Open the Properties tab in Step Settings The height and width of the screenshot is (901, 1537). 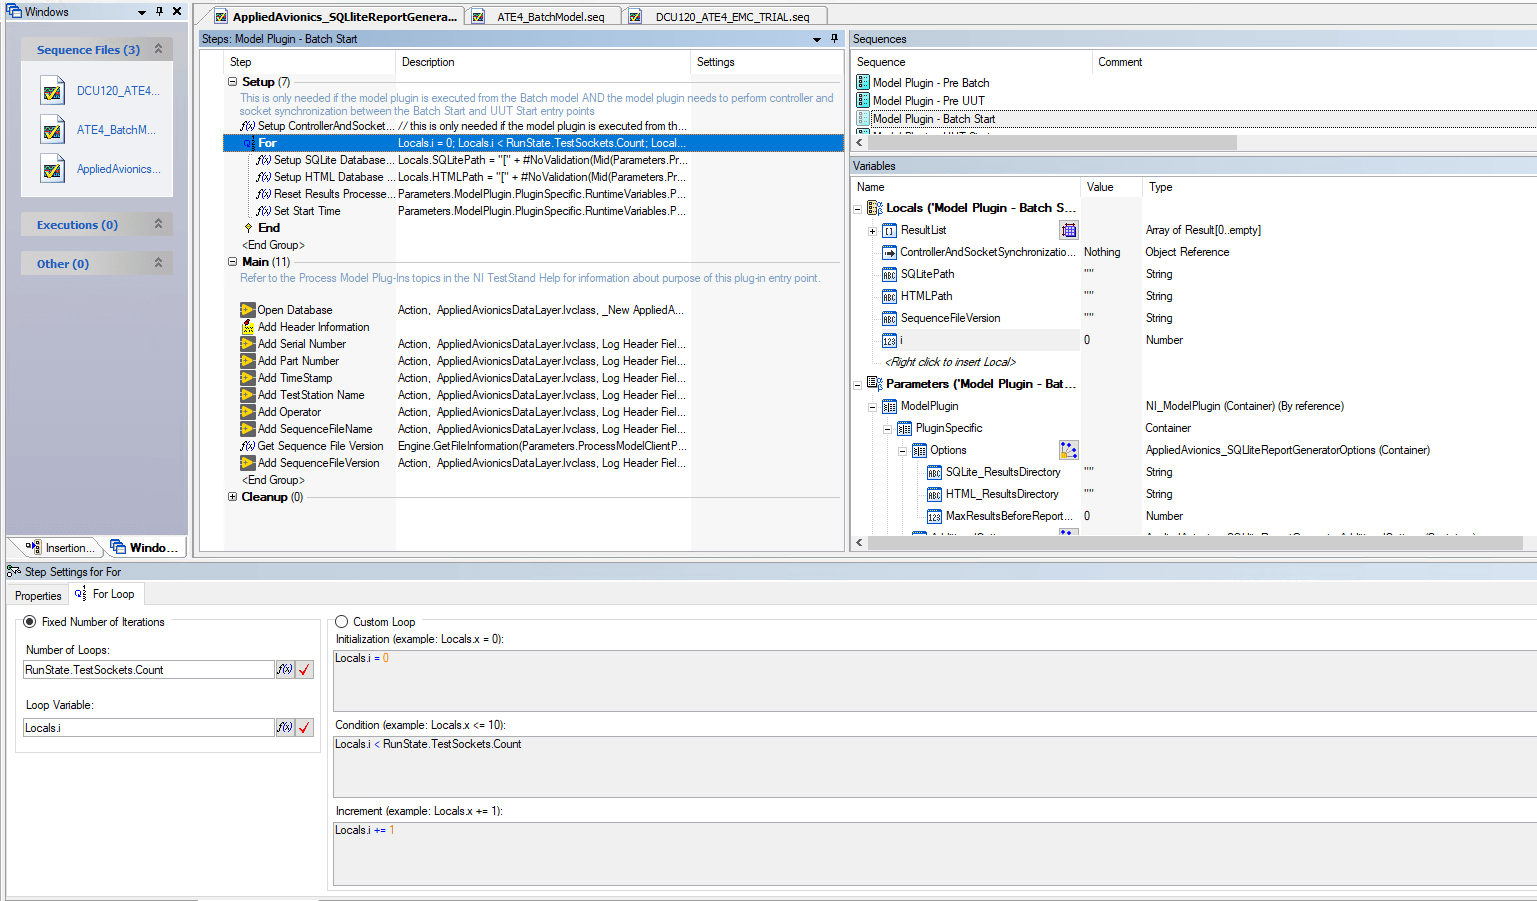38,595
